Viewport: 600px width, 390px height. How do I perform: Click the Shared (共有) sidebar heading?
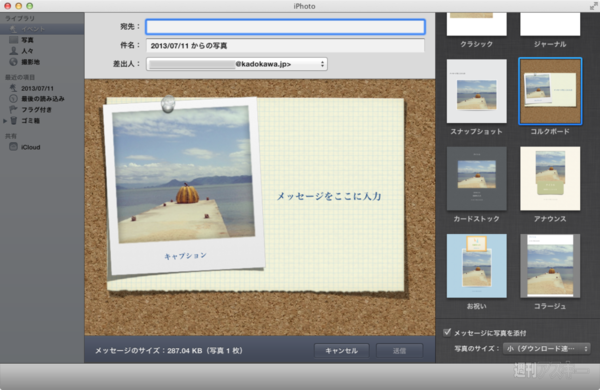pos(11,136)
